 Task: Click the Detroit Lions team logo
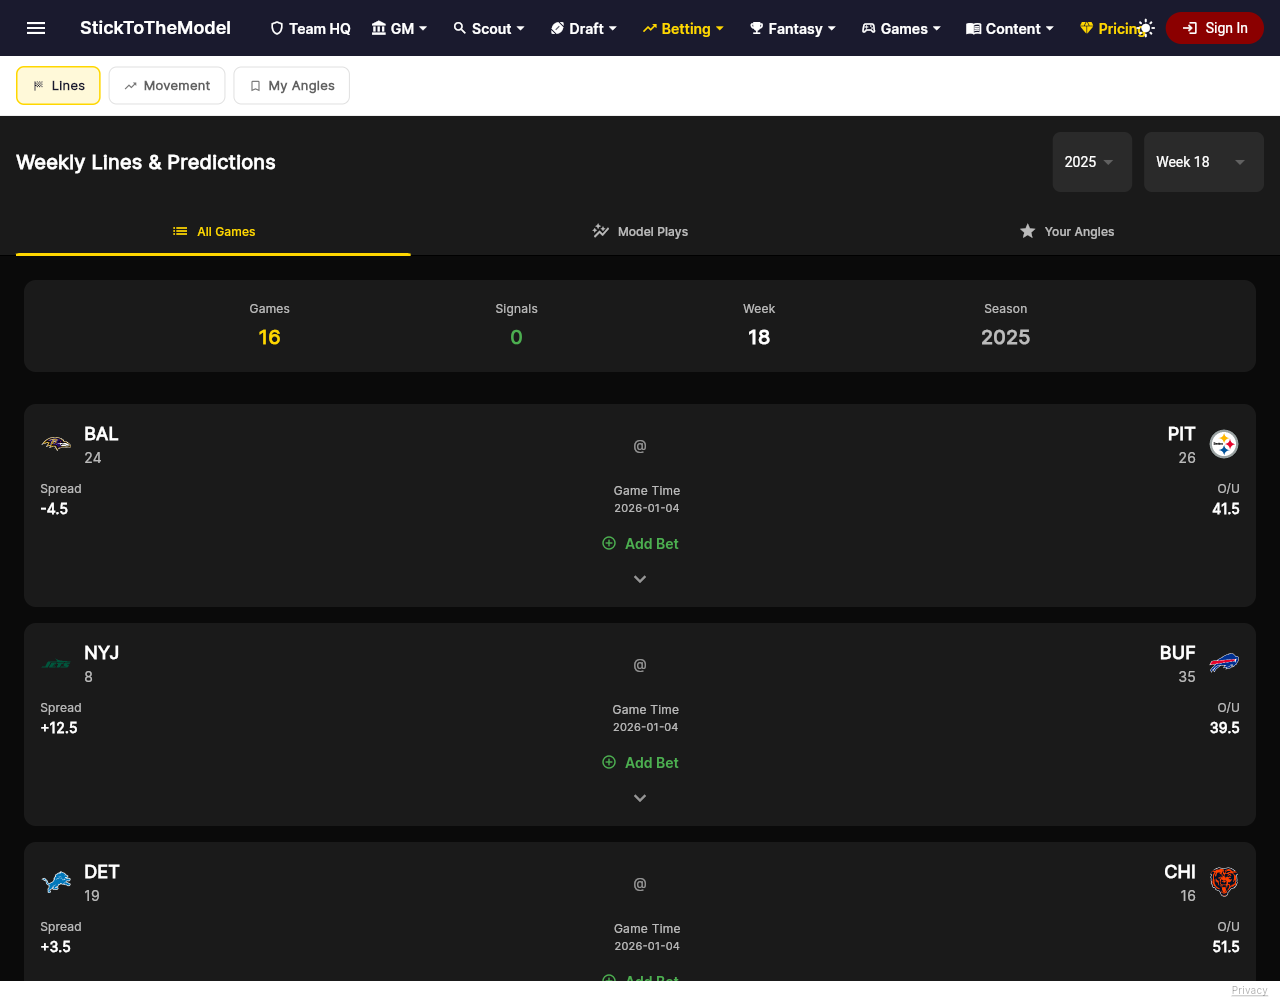pos(56,881)
